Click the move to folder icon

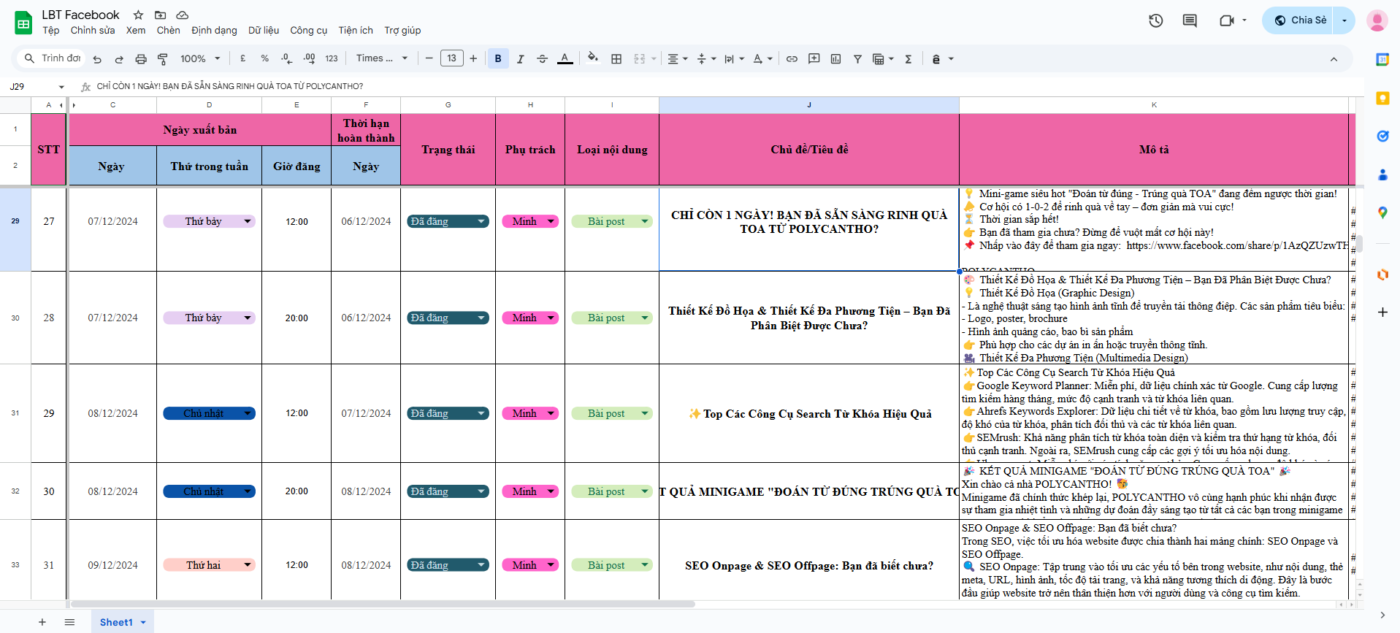coord(160,15)
